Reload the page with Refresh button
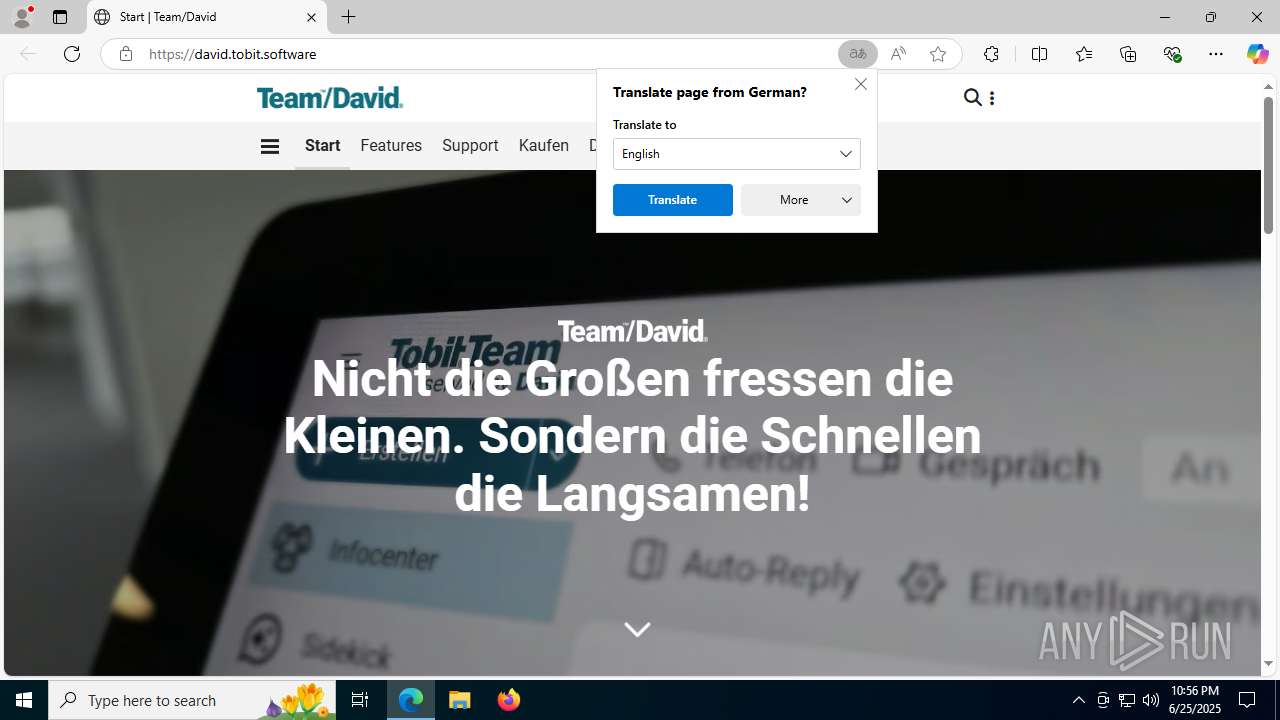Image resolution: width=1280 pixels, height=720 pixels. coord(72,54)
